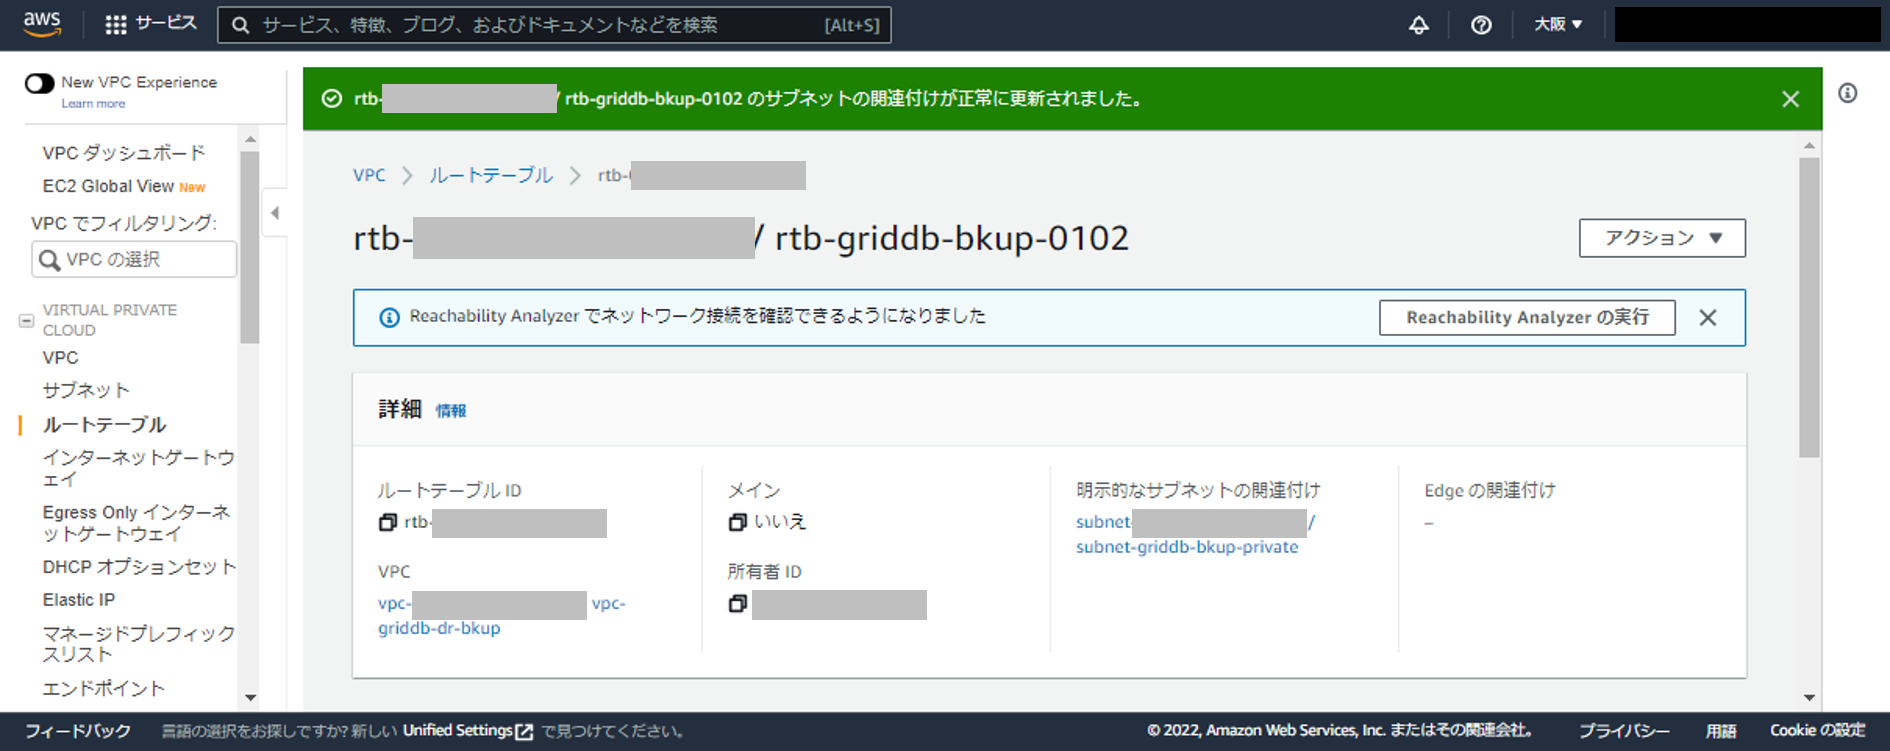Open Cookie の設定 in the footer

1817,731
